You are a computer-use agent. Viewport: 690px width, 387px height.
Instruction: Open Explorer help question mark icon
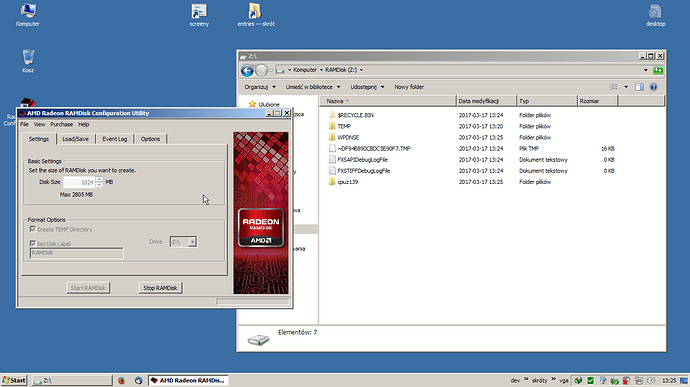pyautogui.click(x=653, y=87)
